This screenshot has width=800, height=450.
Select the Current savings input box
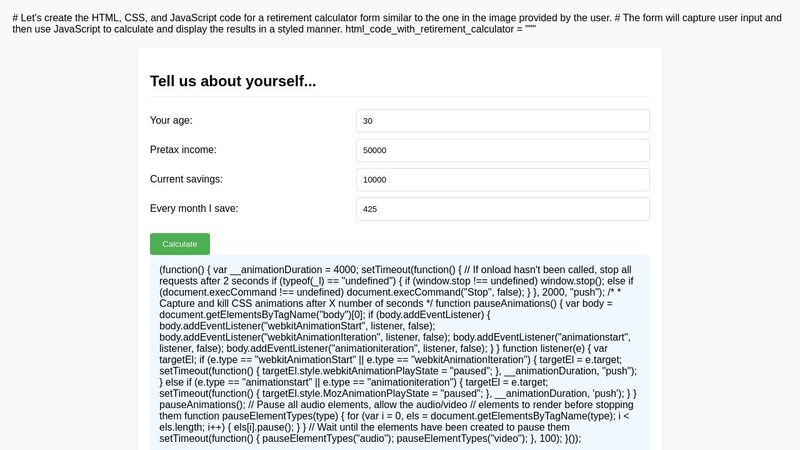click(x=502, y=180)
